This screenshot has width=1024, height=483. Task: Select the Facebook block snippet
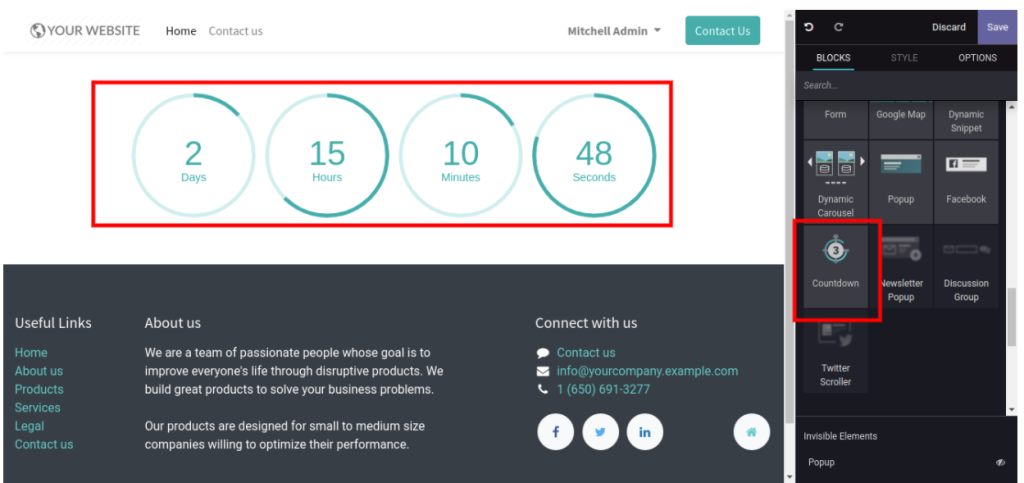(966, 181)
